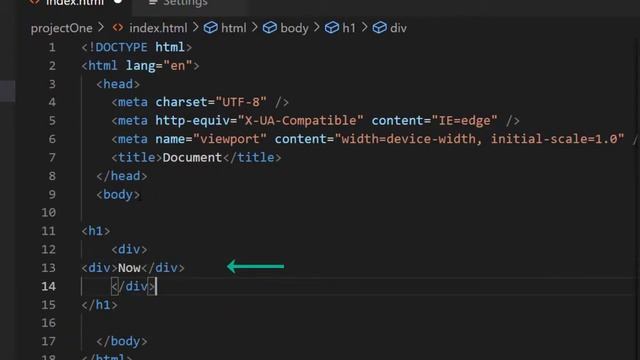Expand chevron between body and h1 breadcrumbs

pyautogui.click(x=317, y=28)
